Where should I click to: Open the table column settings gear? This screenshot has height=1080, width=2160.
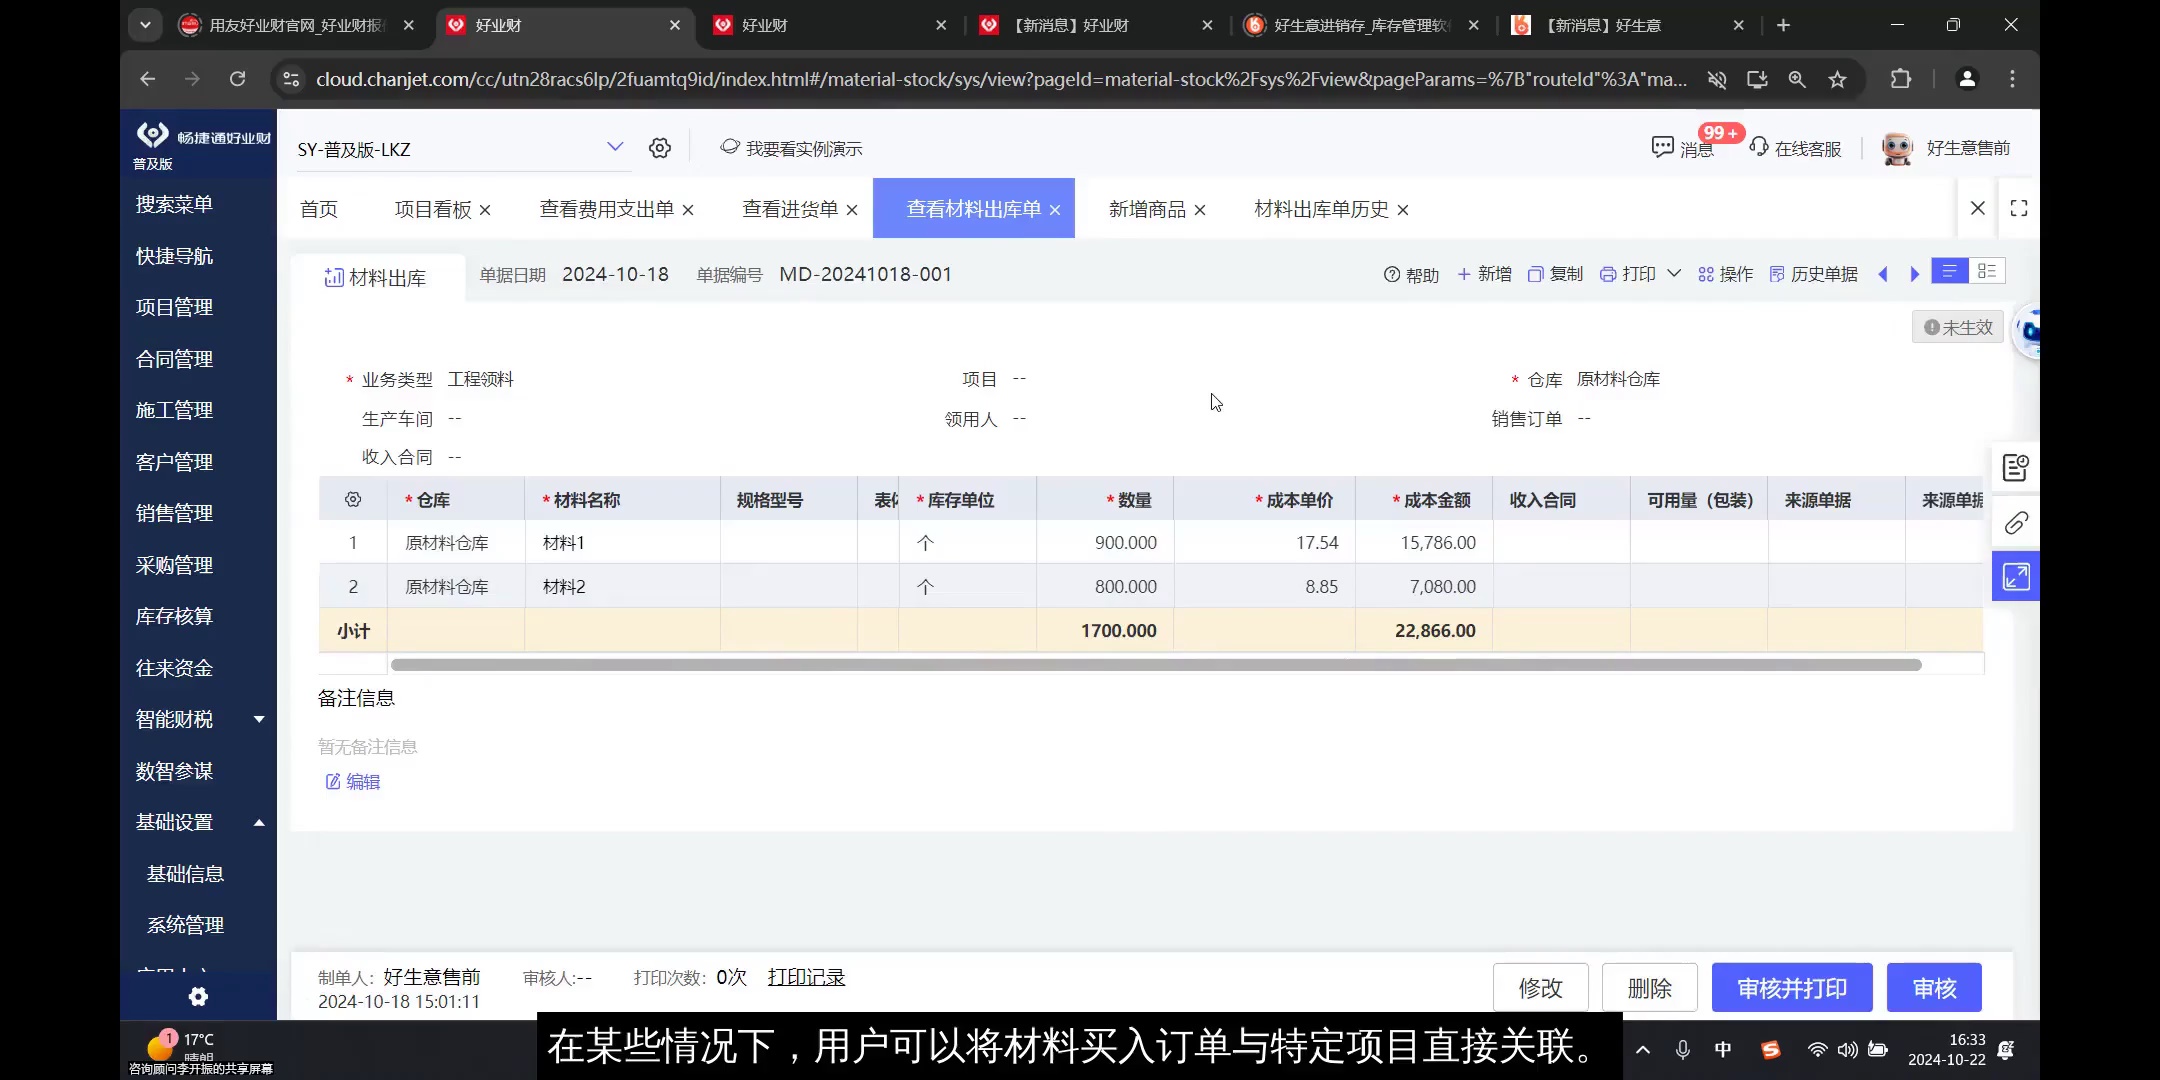point(353,499)
